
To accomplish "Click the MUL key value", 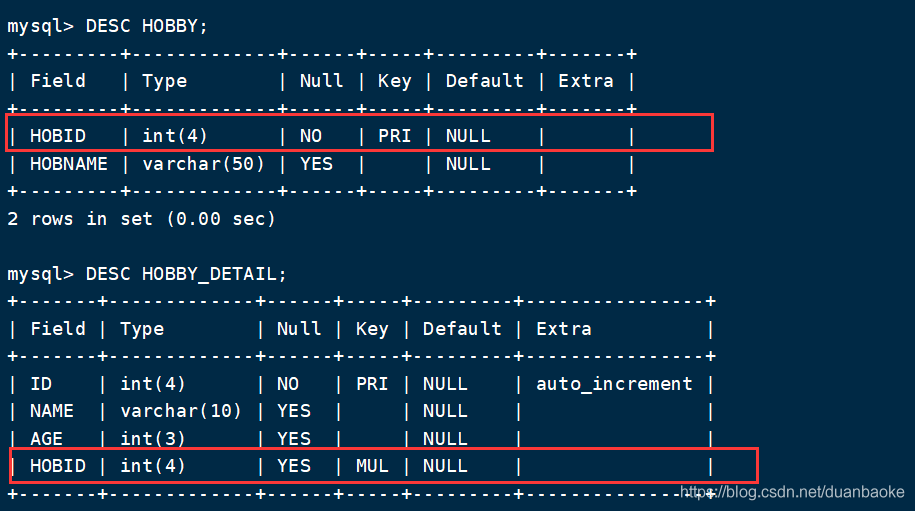I will (372, 466).
